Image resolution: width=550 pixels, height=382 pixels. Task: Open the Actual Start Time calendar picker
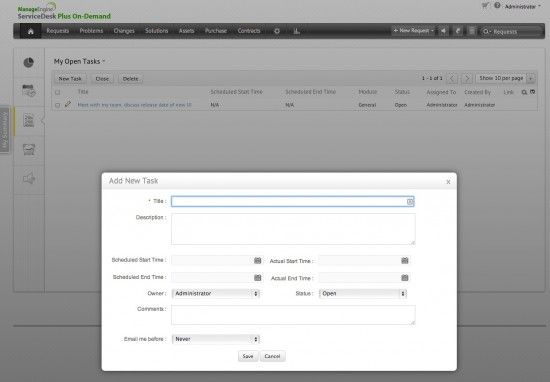pos(405,260)
